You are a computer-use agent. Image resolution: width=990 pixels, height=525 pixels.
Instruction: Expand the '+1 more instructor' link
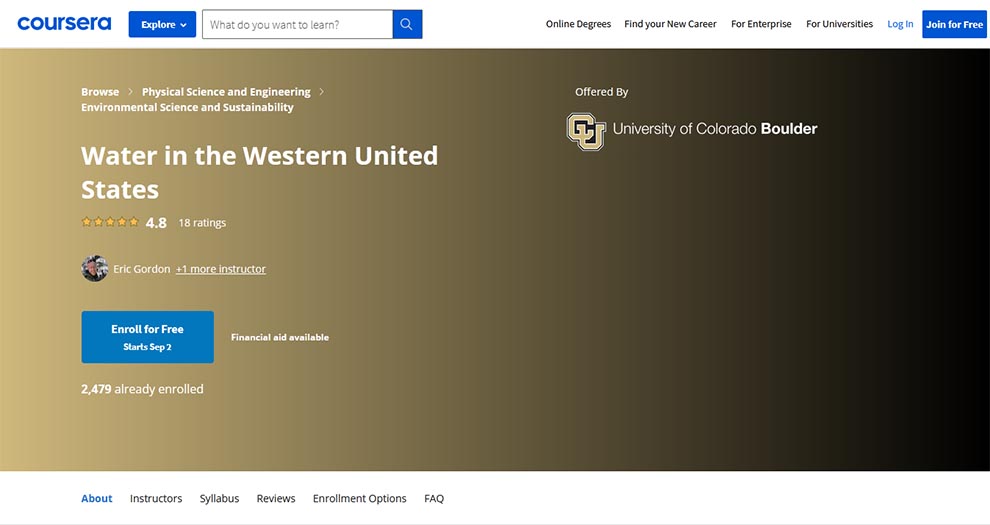pos(221,269)
